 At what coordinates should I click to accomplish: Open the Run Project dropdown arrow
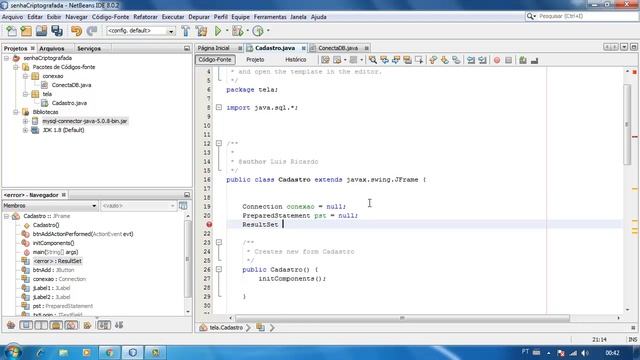(227, 31)
